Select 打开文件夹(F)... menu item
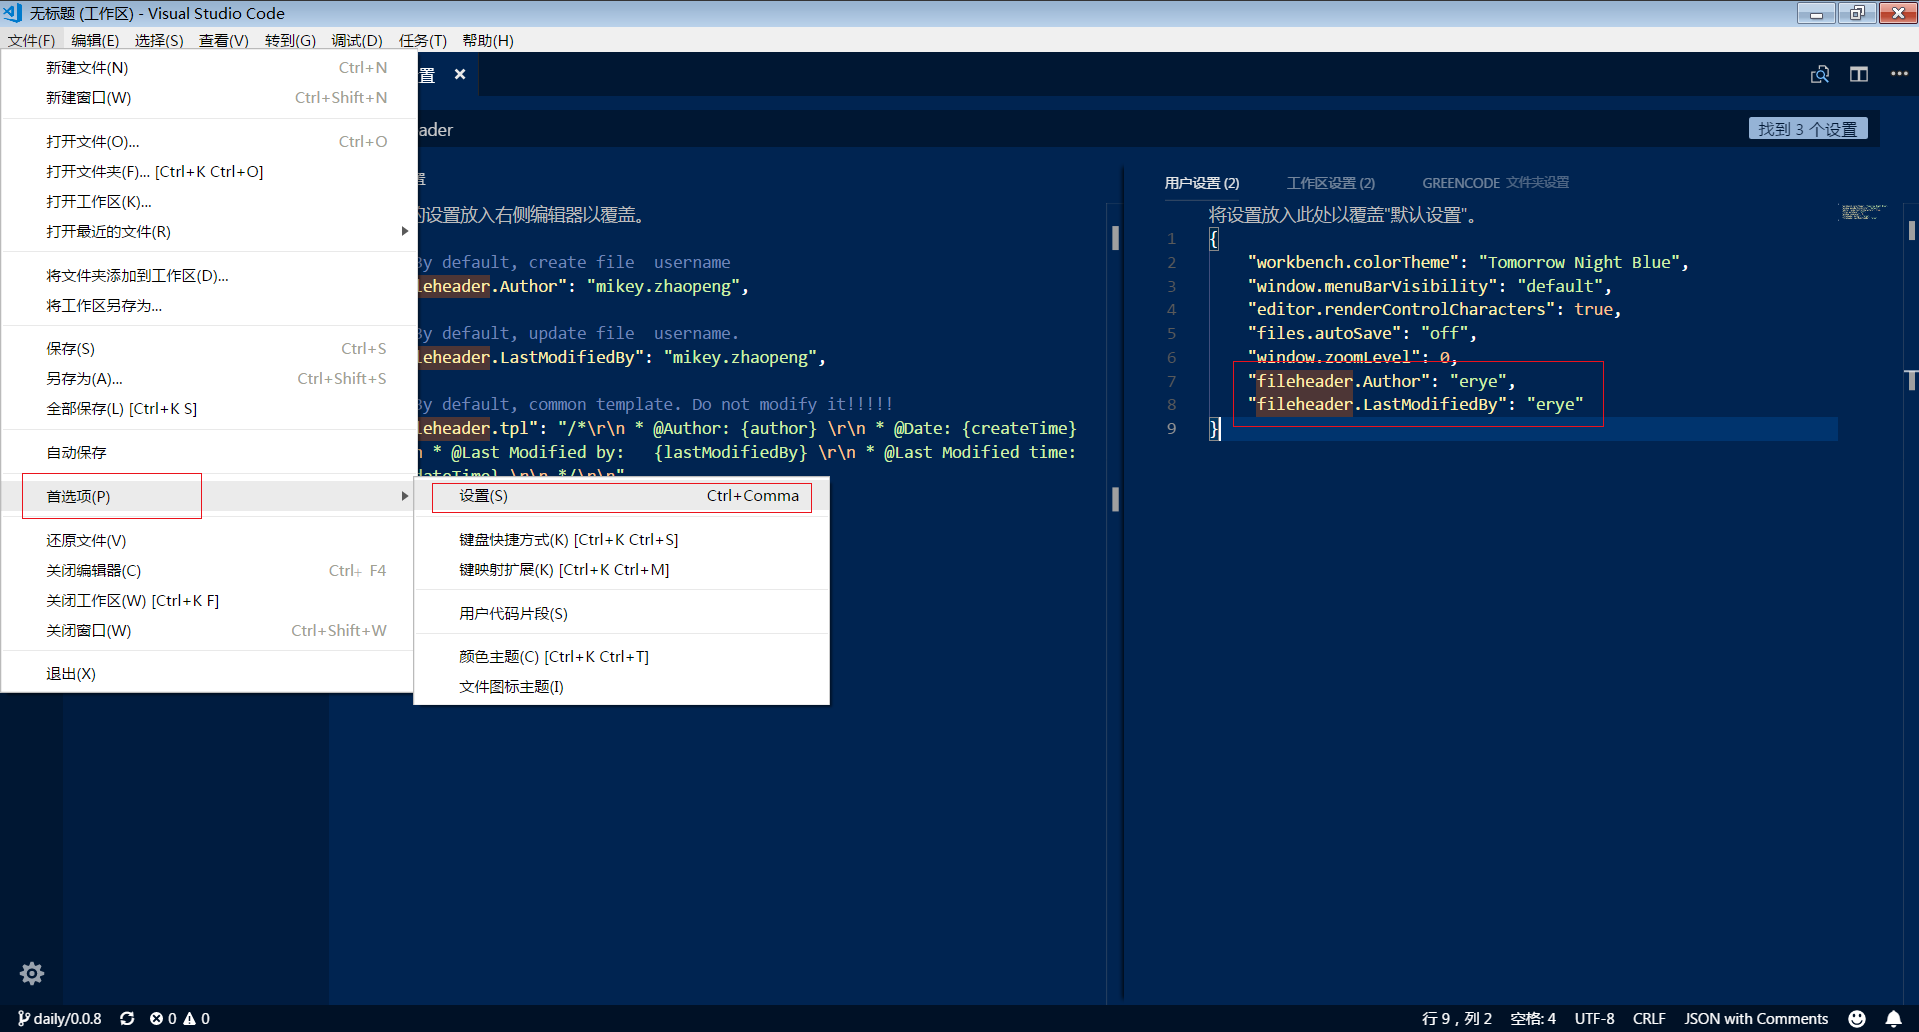Image resolution: width=1919 pixels, height=1032 pixels. point(208,171)
